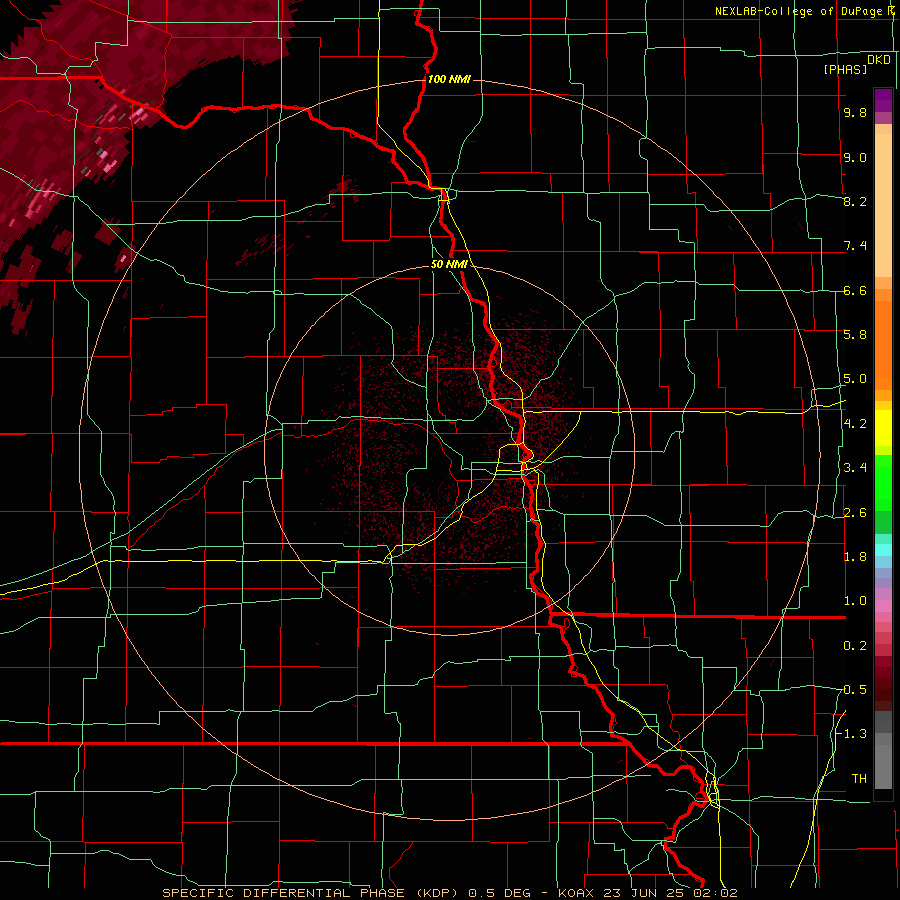Click the 4.2 value on the color scale
The width and height of the screenshot is (900, 900).
pos(855,424)
